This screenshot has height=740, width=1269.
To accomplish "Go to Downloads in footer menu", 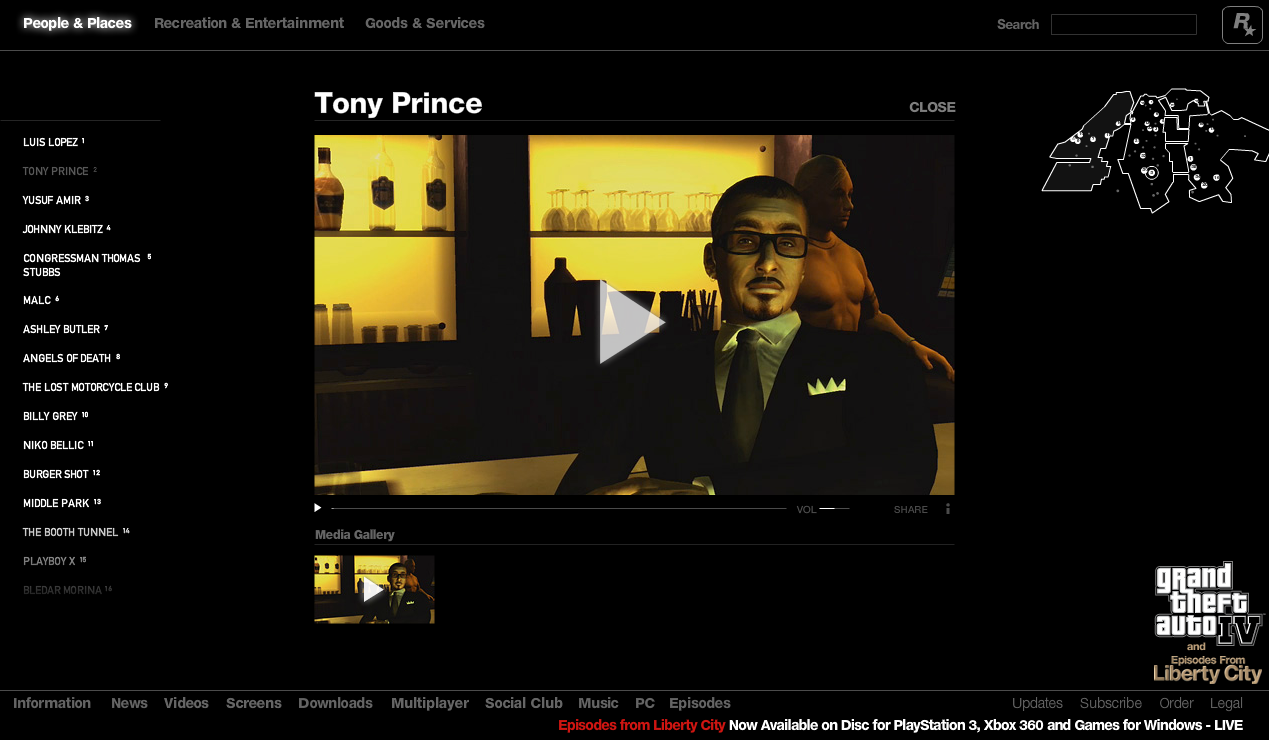I will click(335, 703).
